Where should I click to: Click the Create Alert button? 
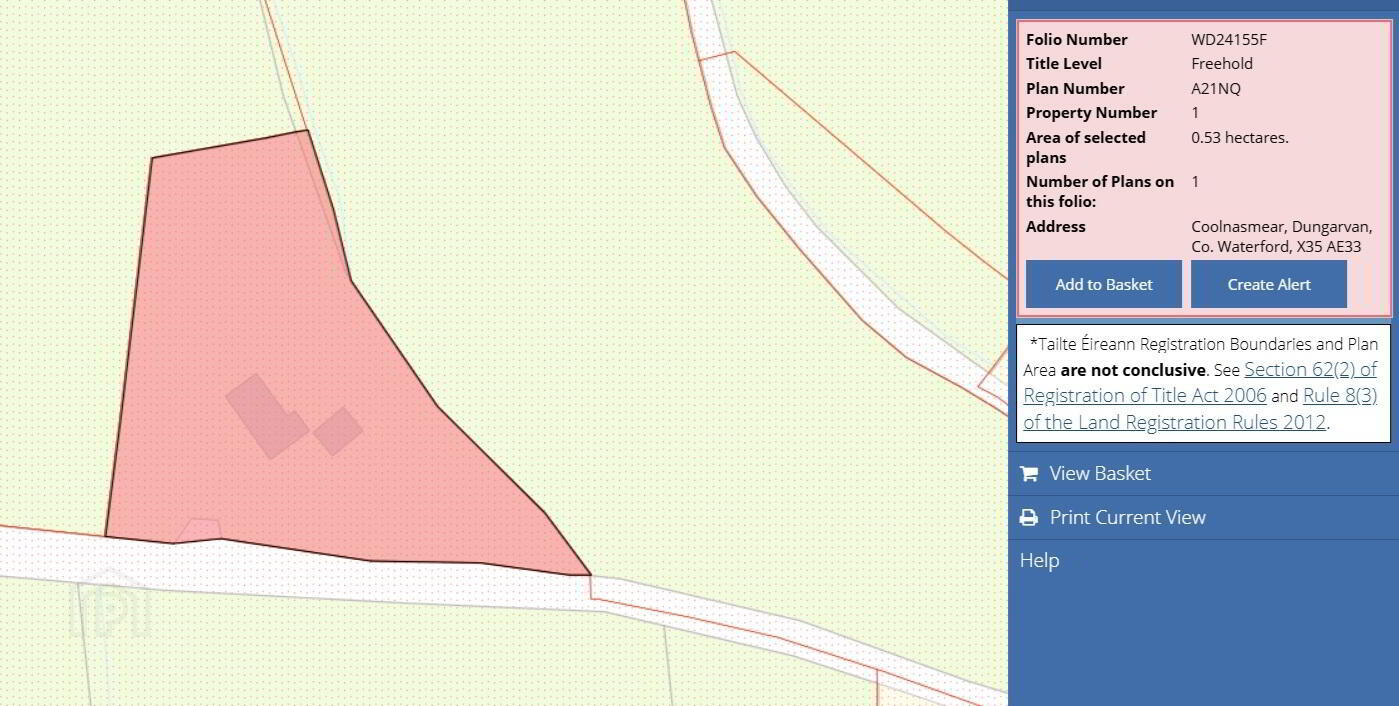pos(1269,284)
